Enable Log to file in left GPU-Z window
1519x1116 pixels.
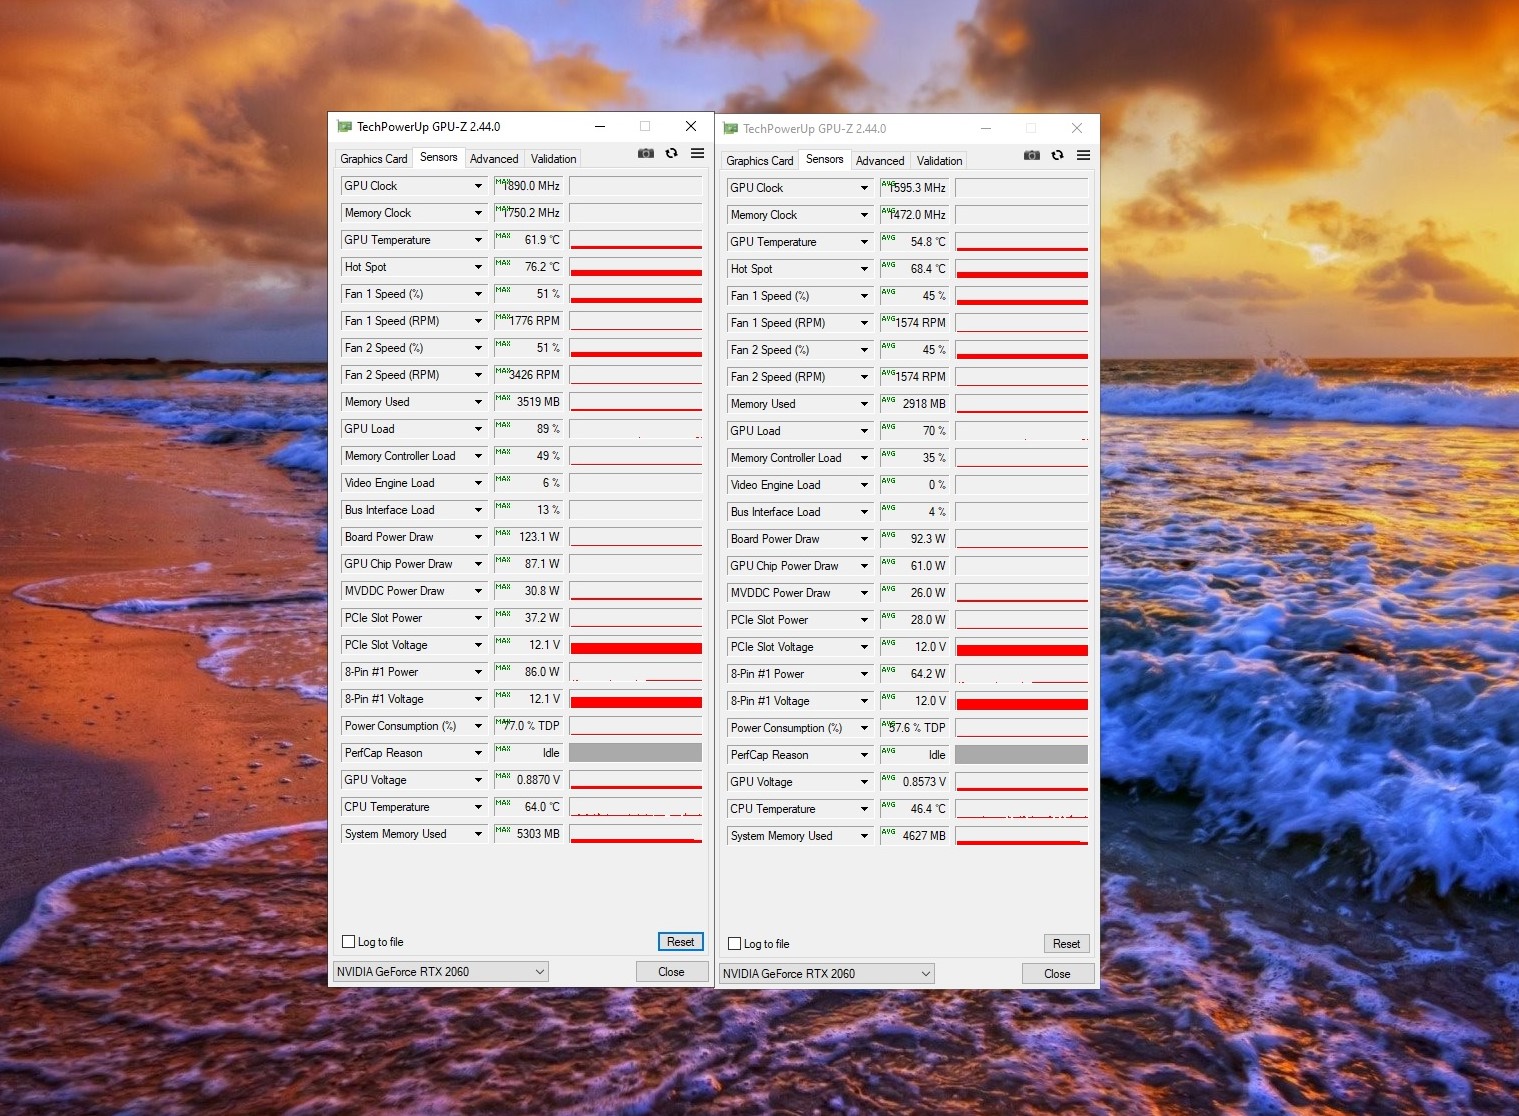tap(349, 942)
